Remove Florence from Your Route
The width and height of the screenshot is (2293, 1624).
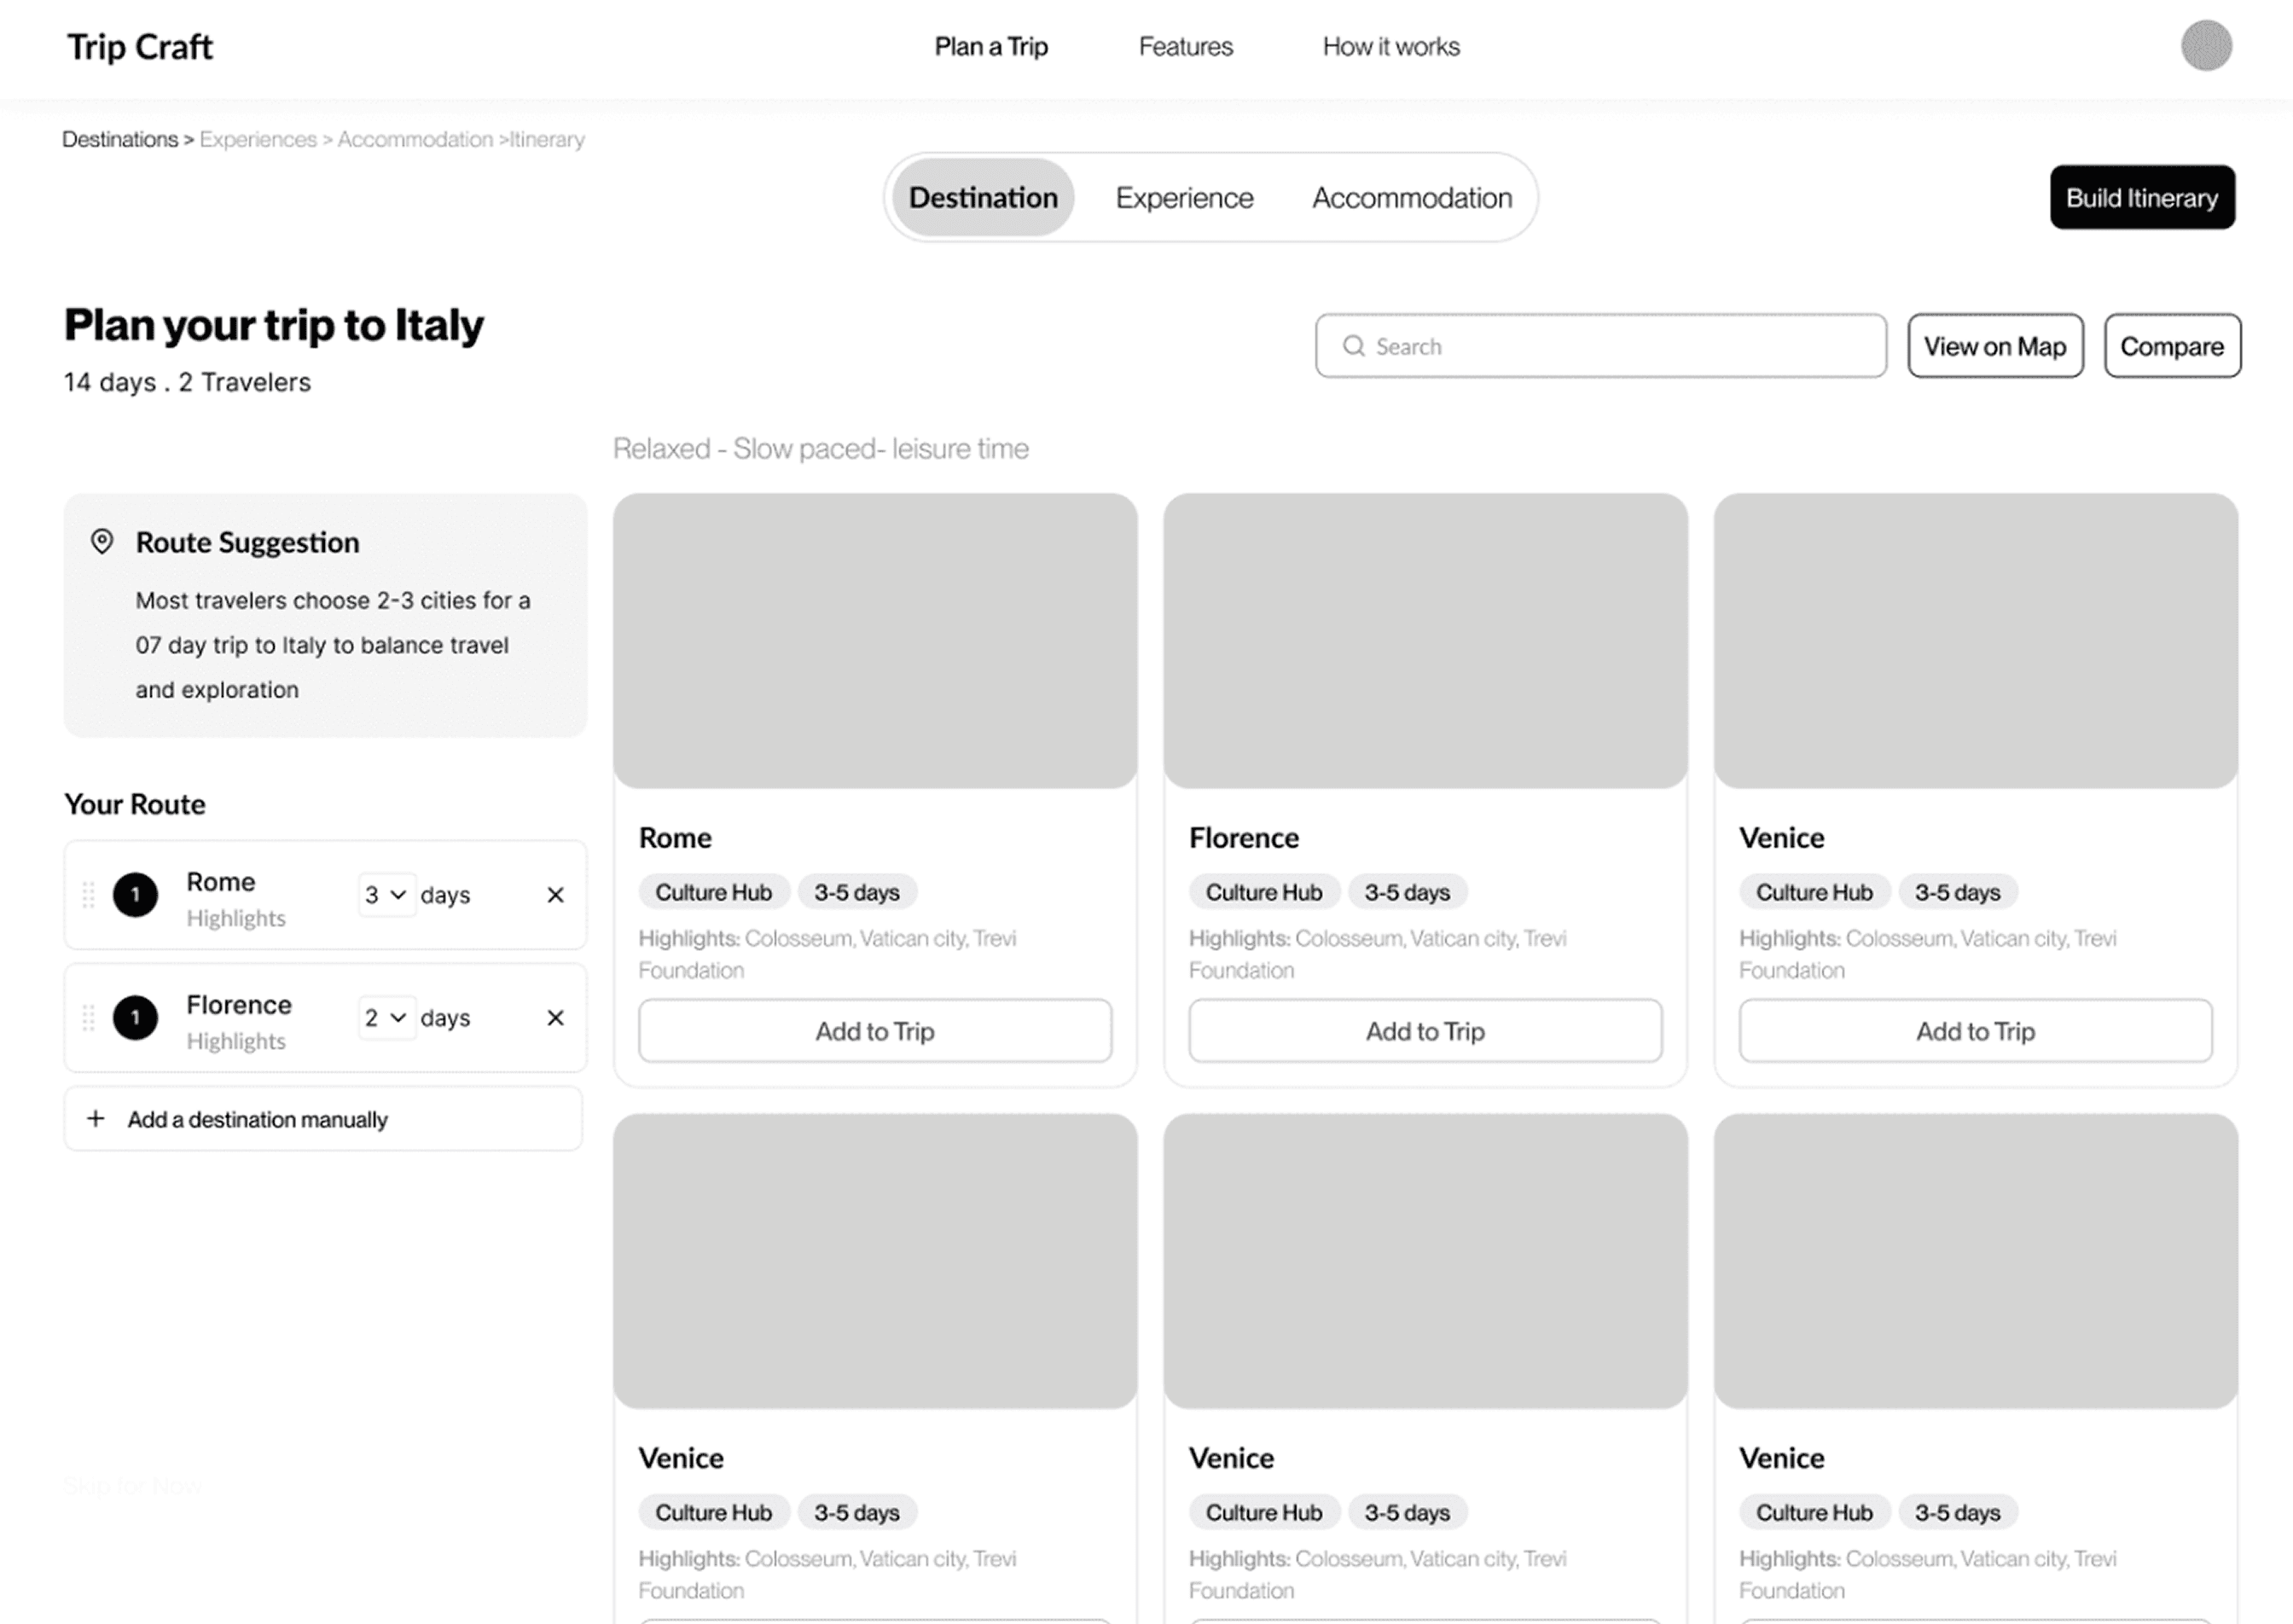tap(555, 1018)
